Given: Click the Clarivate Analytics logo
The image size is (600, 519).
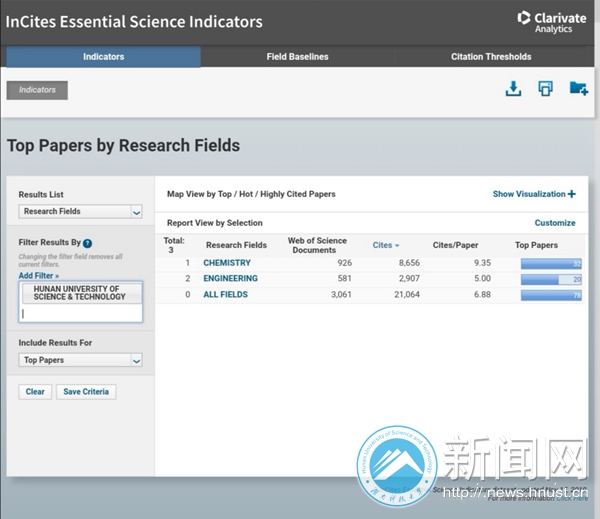Looking at the screenshot, I should (x=552, y=22).
